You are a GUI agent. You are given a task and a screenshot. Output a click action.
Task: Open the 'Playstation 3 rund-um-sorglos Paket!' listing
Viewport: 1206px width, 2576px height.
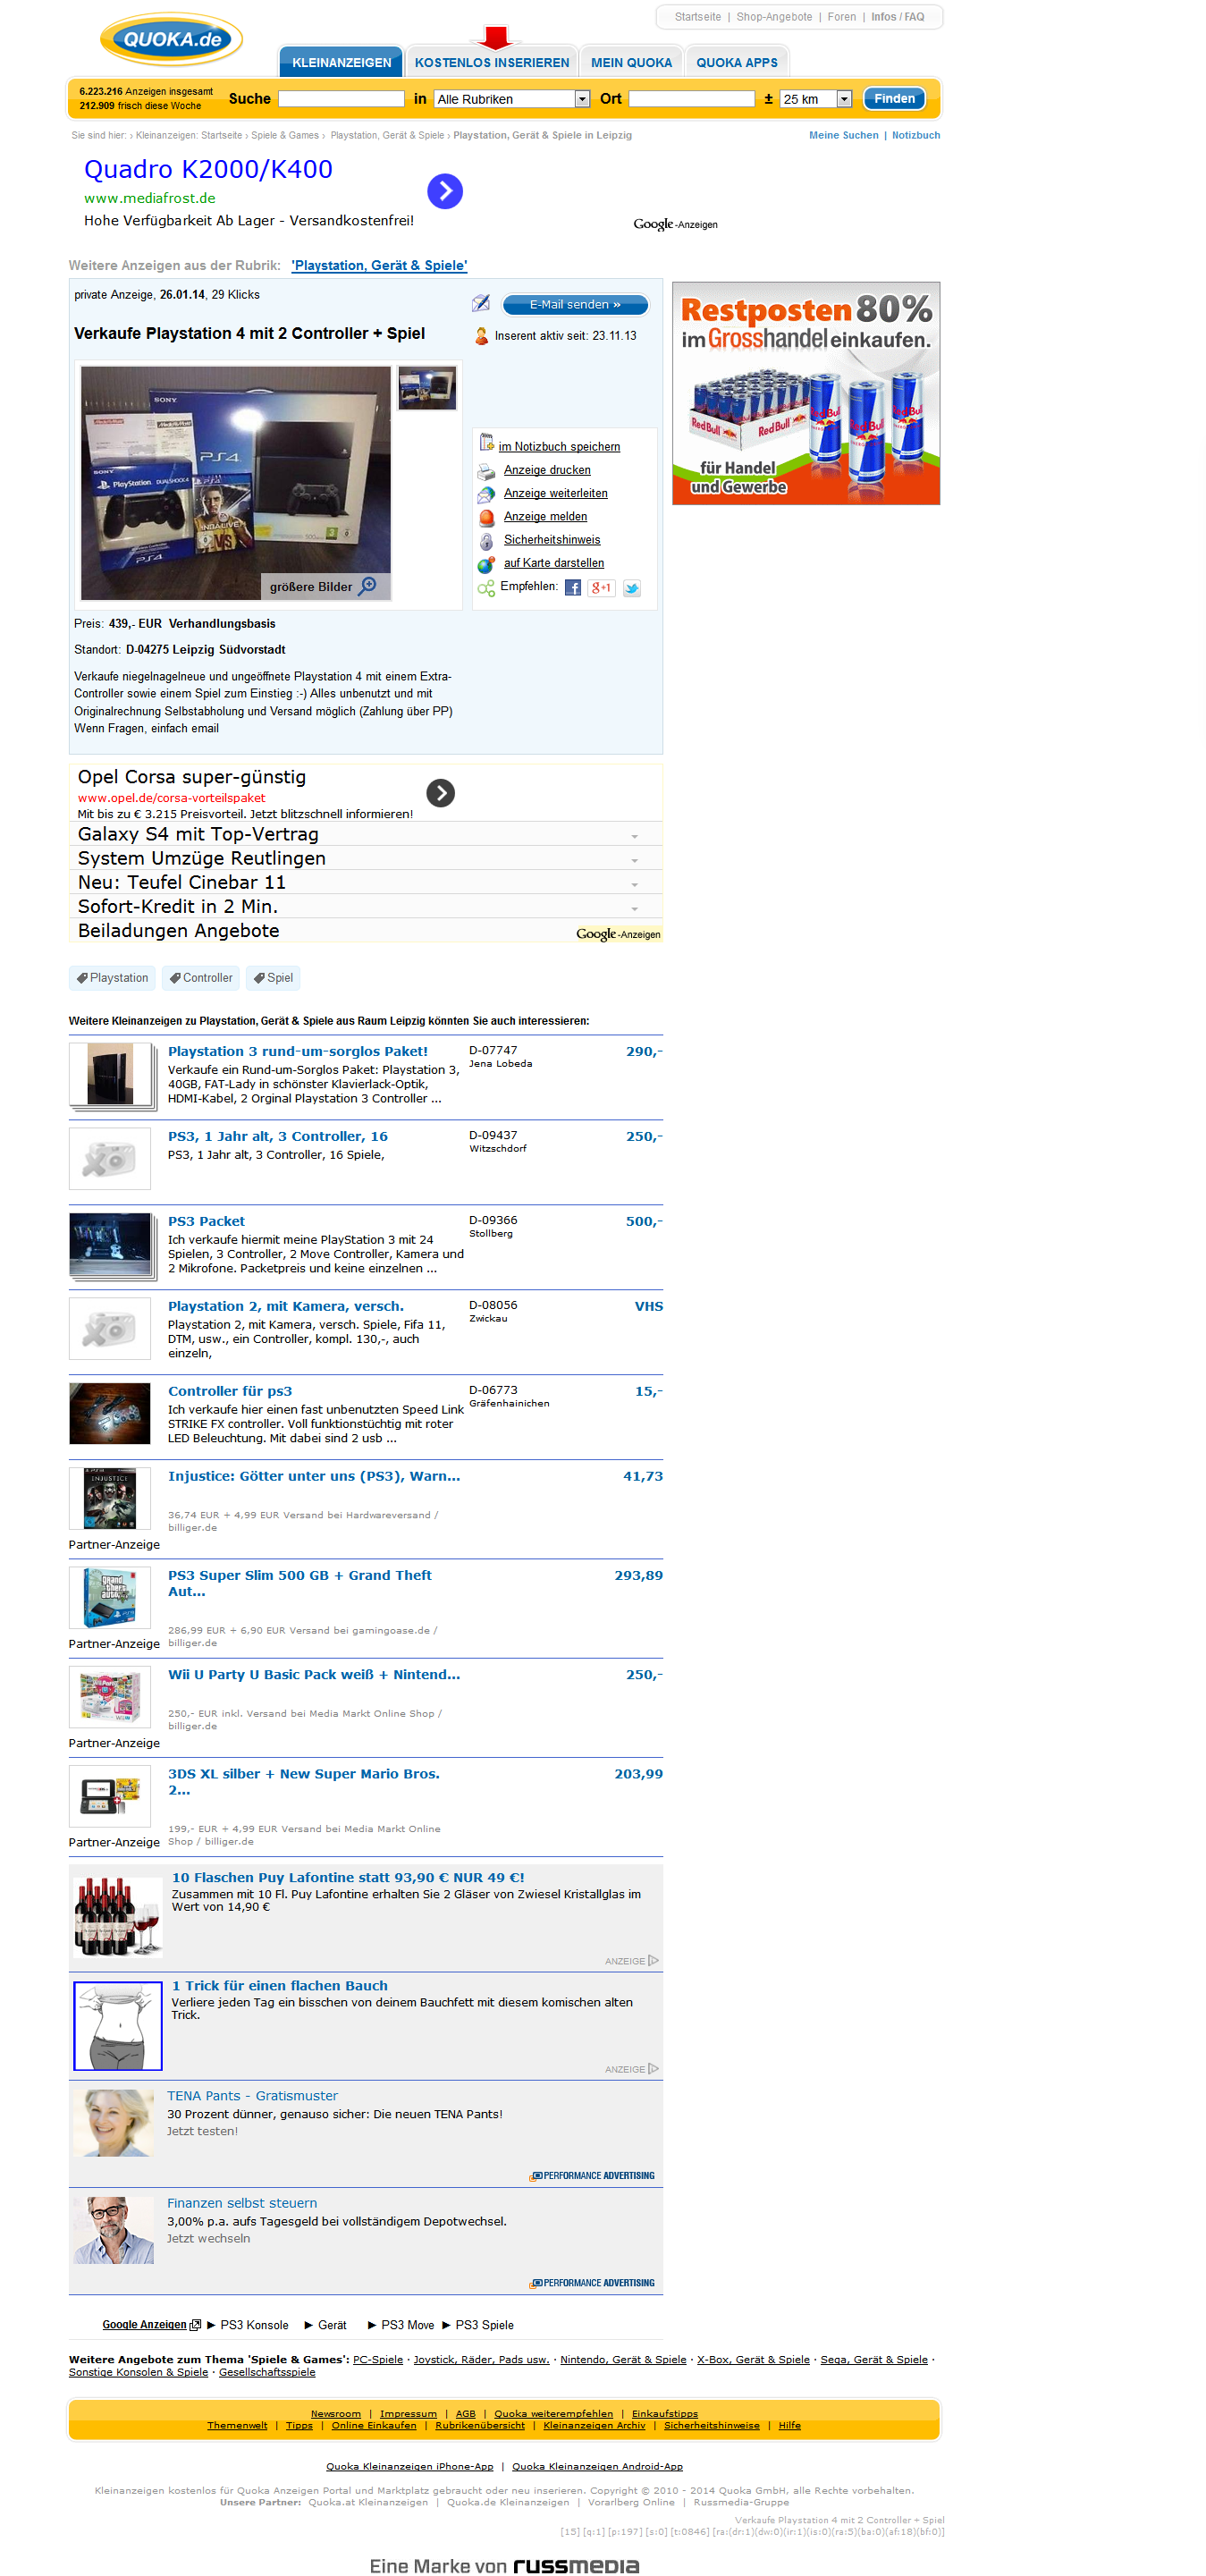coord(298,1051)
